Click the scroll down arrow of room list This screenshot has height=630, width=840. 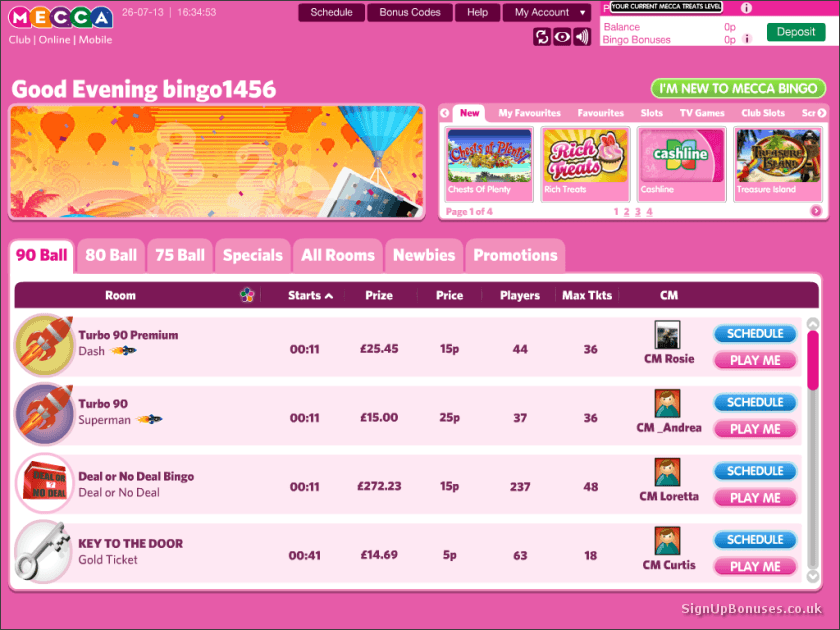pyautogui.click(x=813, y=576)
